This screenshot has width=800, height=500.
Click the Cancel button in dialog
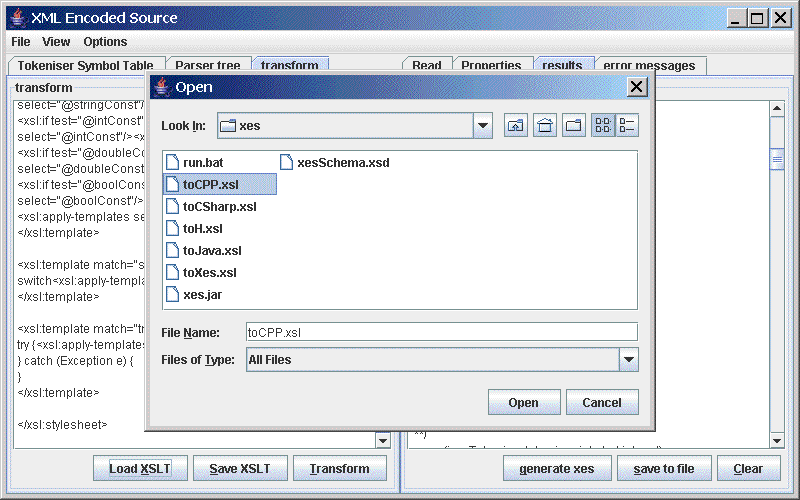602,403
